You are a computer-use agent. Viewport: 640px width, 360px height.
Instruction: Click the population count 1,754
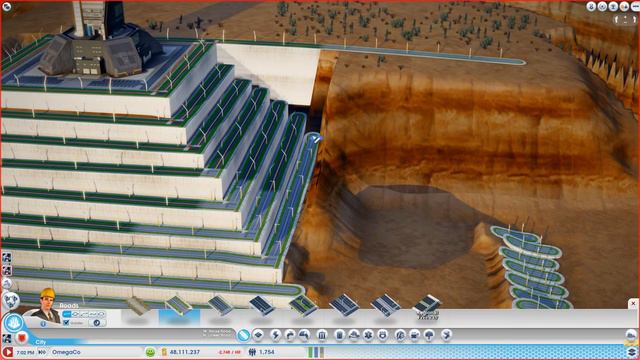pyautogui.click(x=267, y=352)
